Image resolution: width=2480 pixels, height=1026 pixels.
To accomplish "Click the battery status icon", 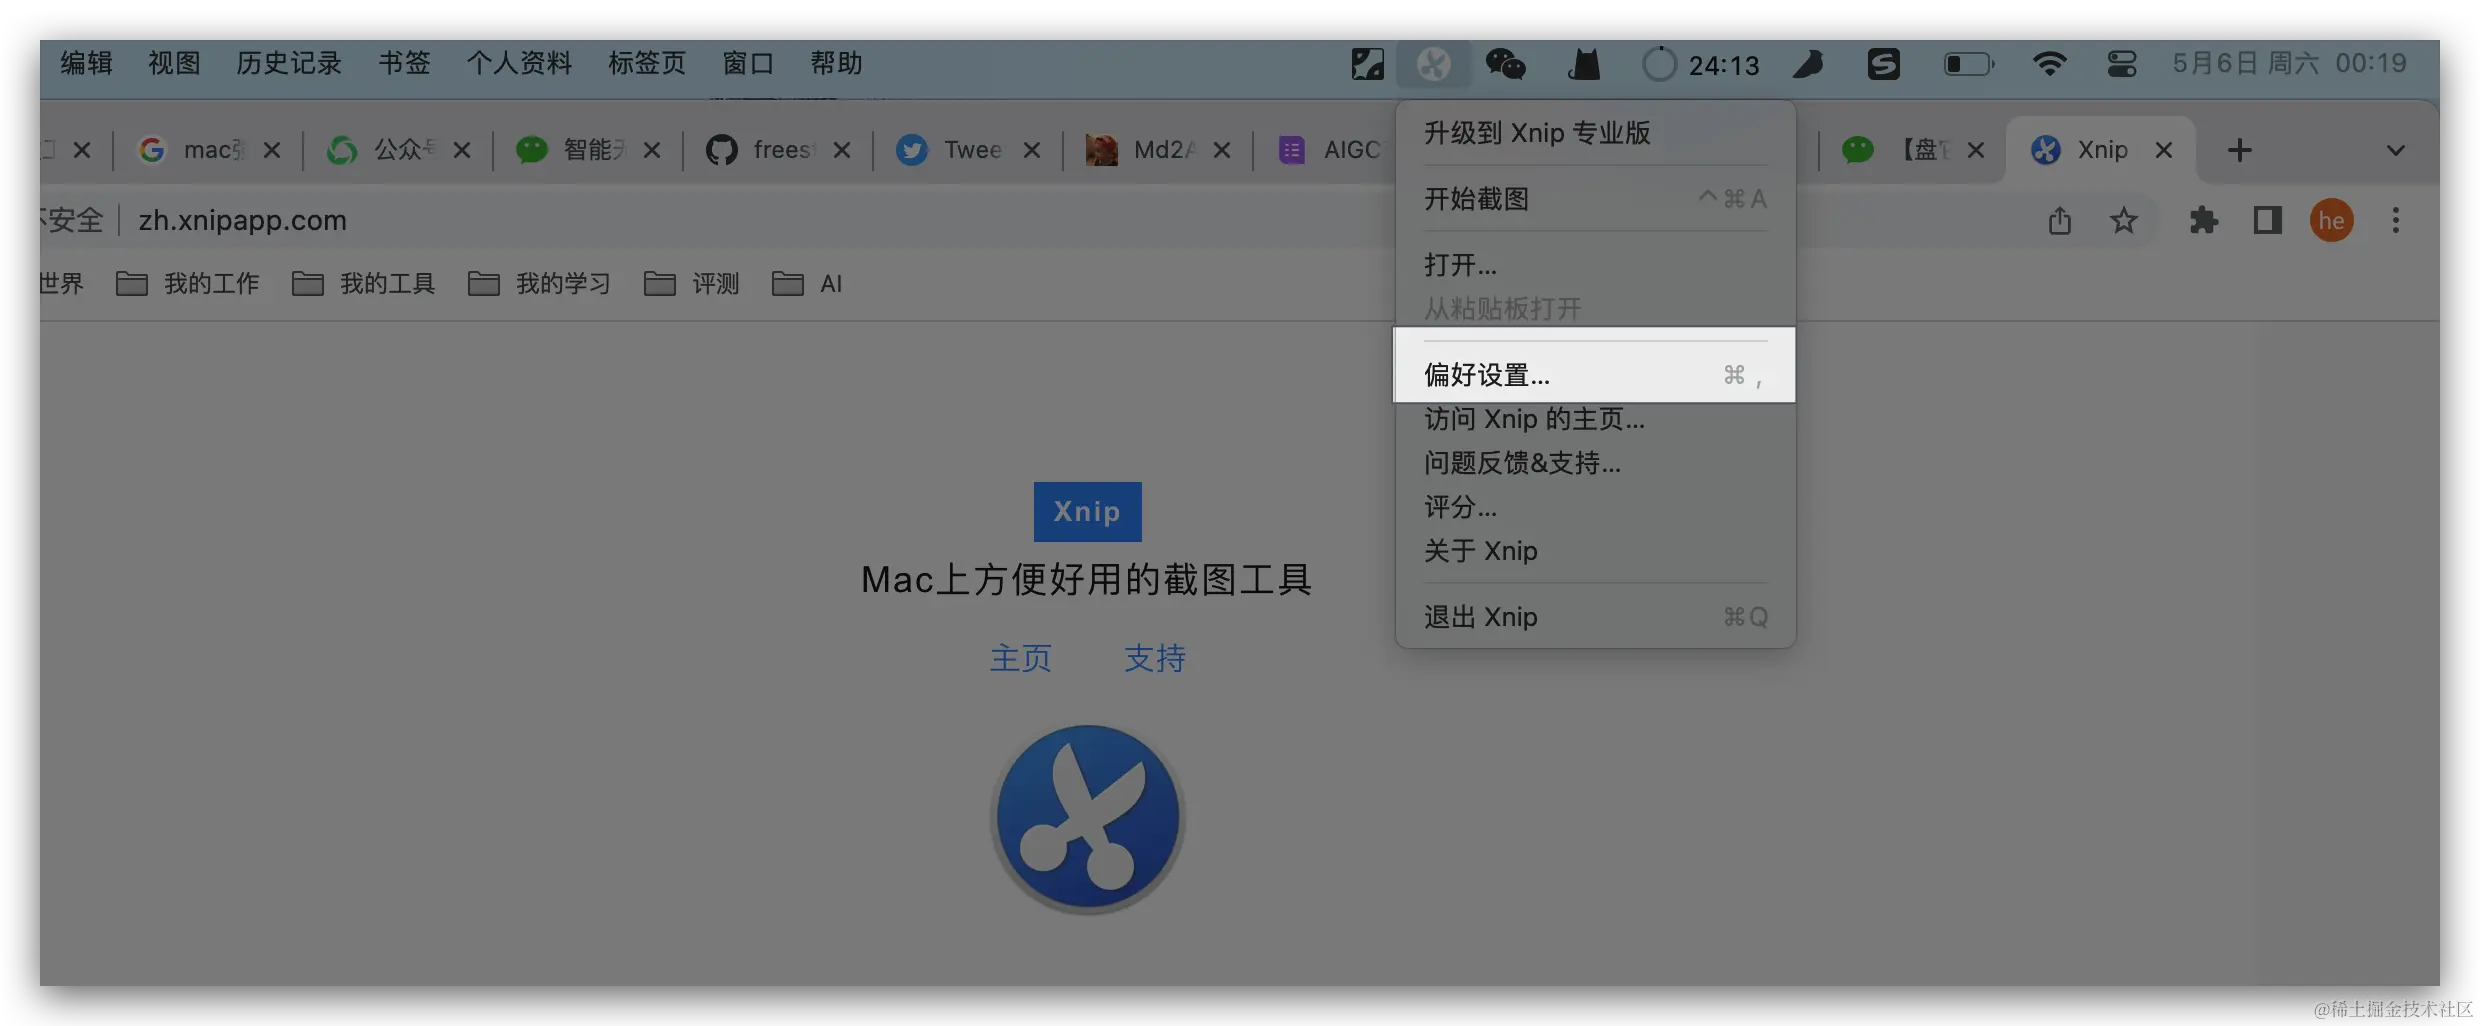I will (1968, 65).
